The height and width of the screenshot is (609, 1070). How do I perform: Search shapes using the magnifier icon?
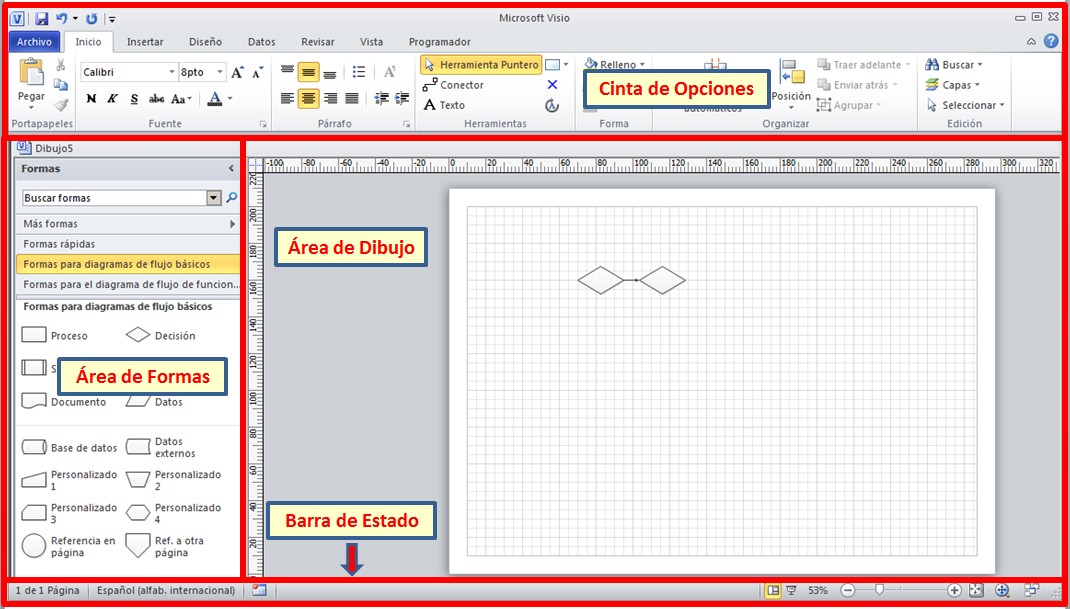pos(232,198)
